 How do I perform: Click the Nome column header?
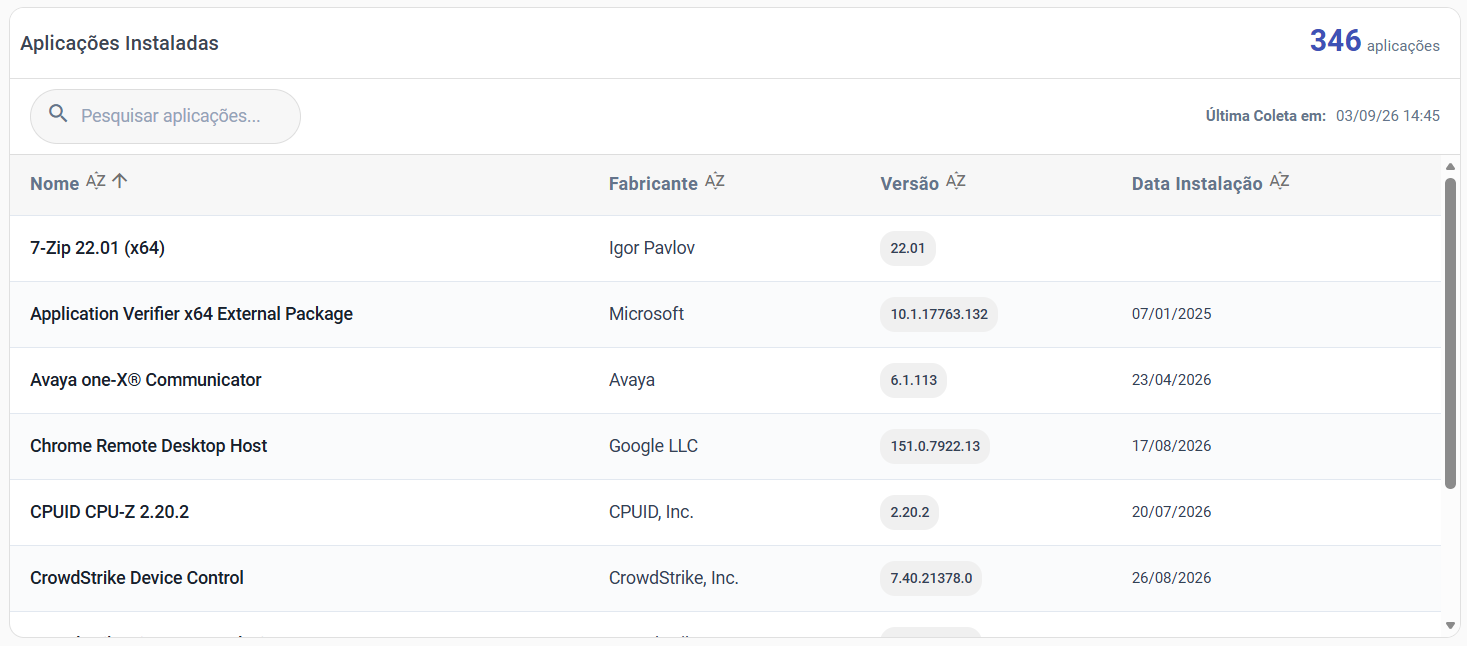coord(55,184)
